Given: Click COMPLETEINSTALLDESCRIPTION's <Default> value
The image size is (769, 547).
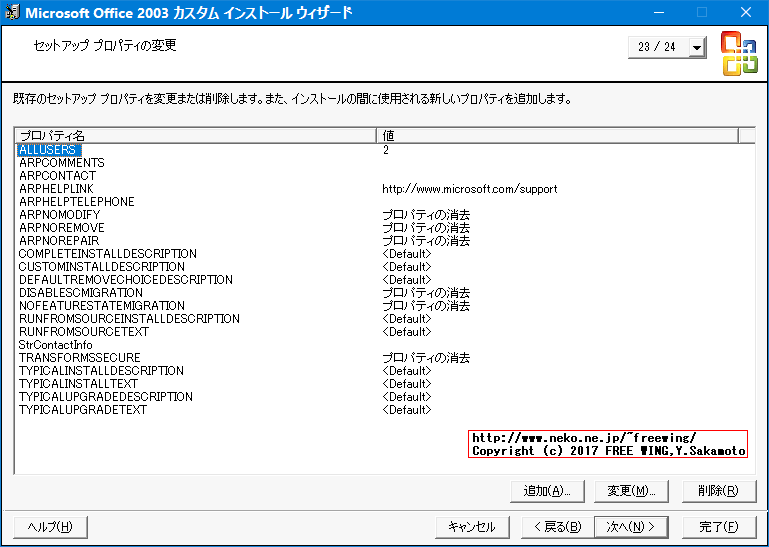Looking at the screenshot, I should 407,254.
